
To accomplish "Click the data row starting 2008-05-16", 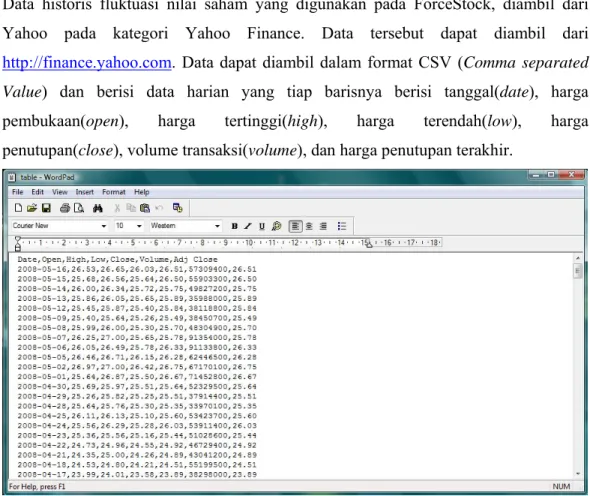I will tap(137, 269).
